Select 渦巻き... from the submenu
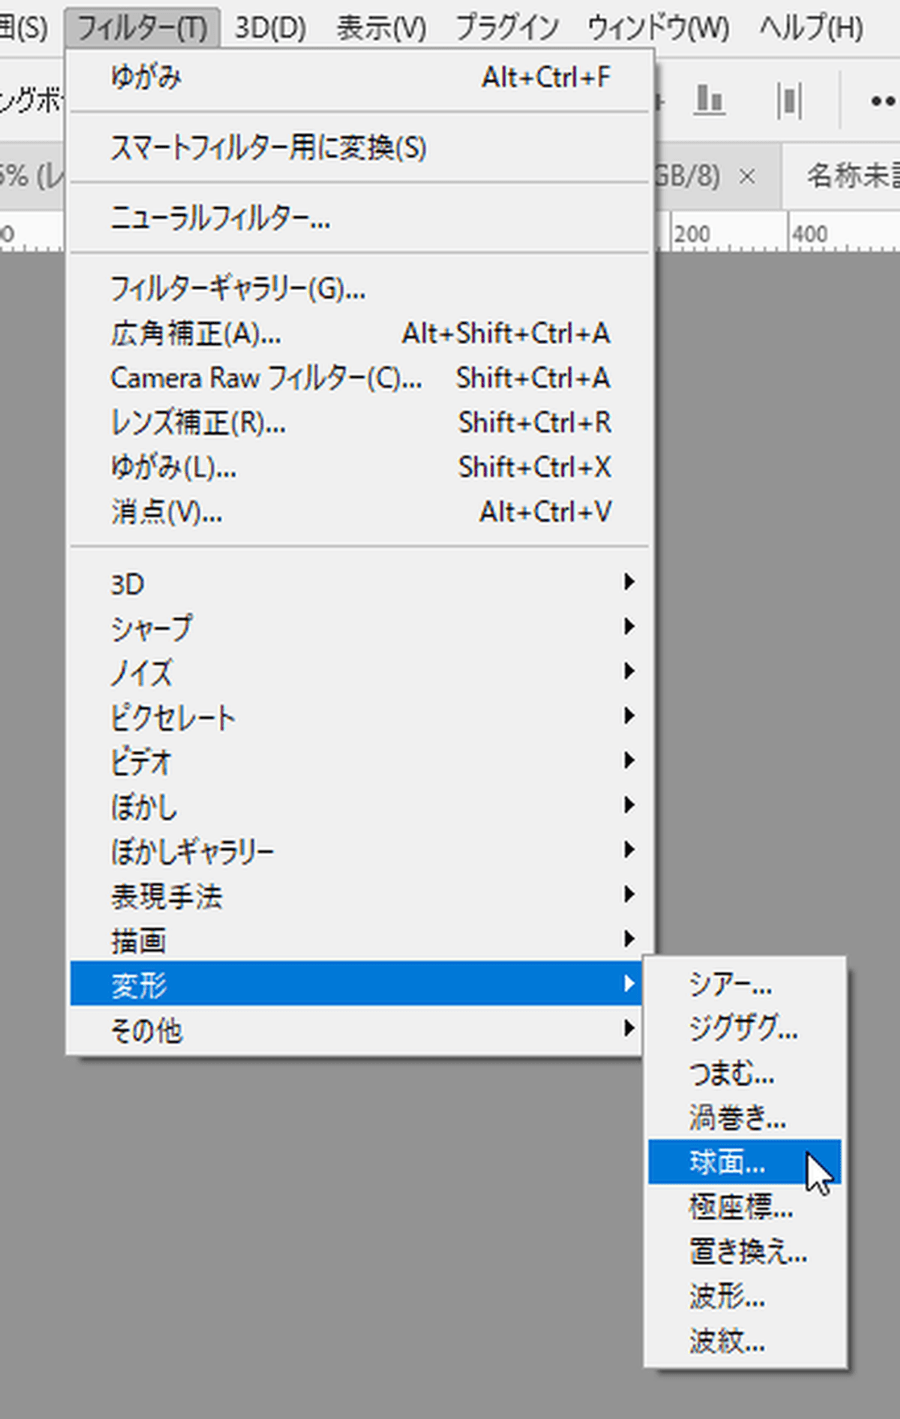The width and height of the screenshot is (900, 1419). click(737, 1117)
